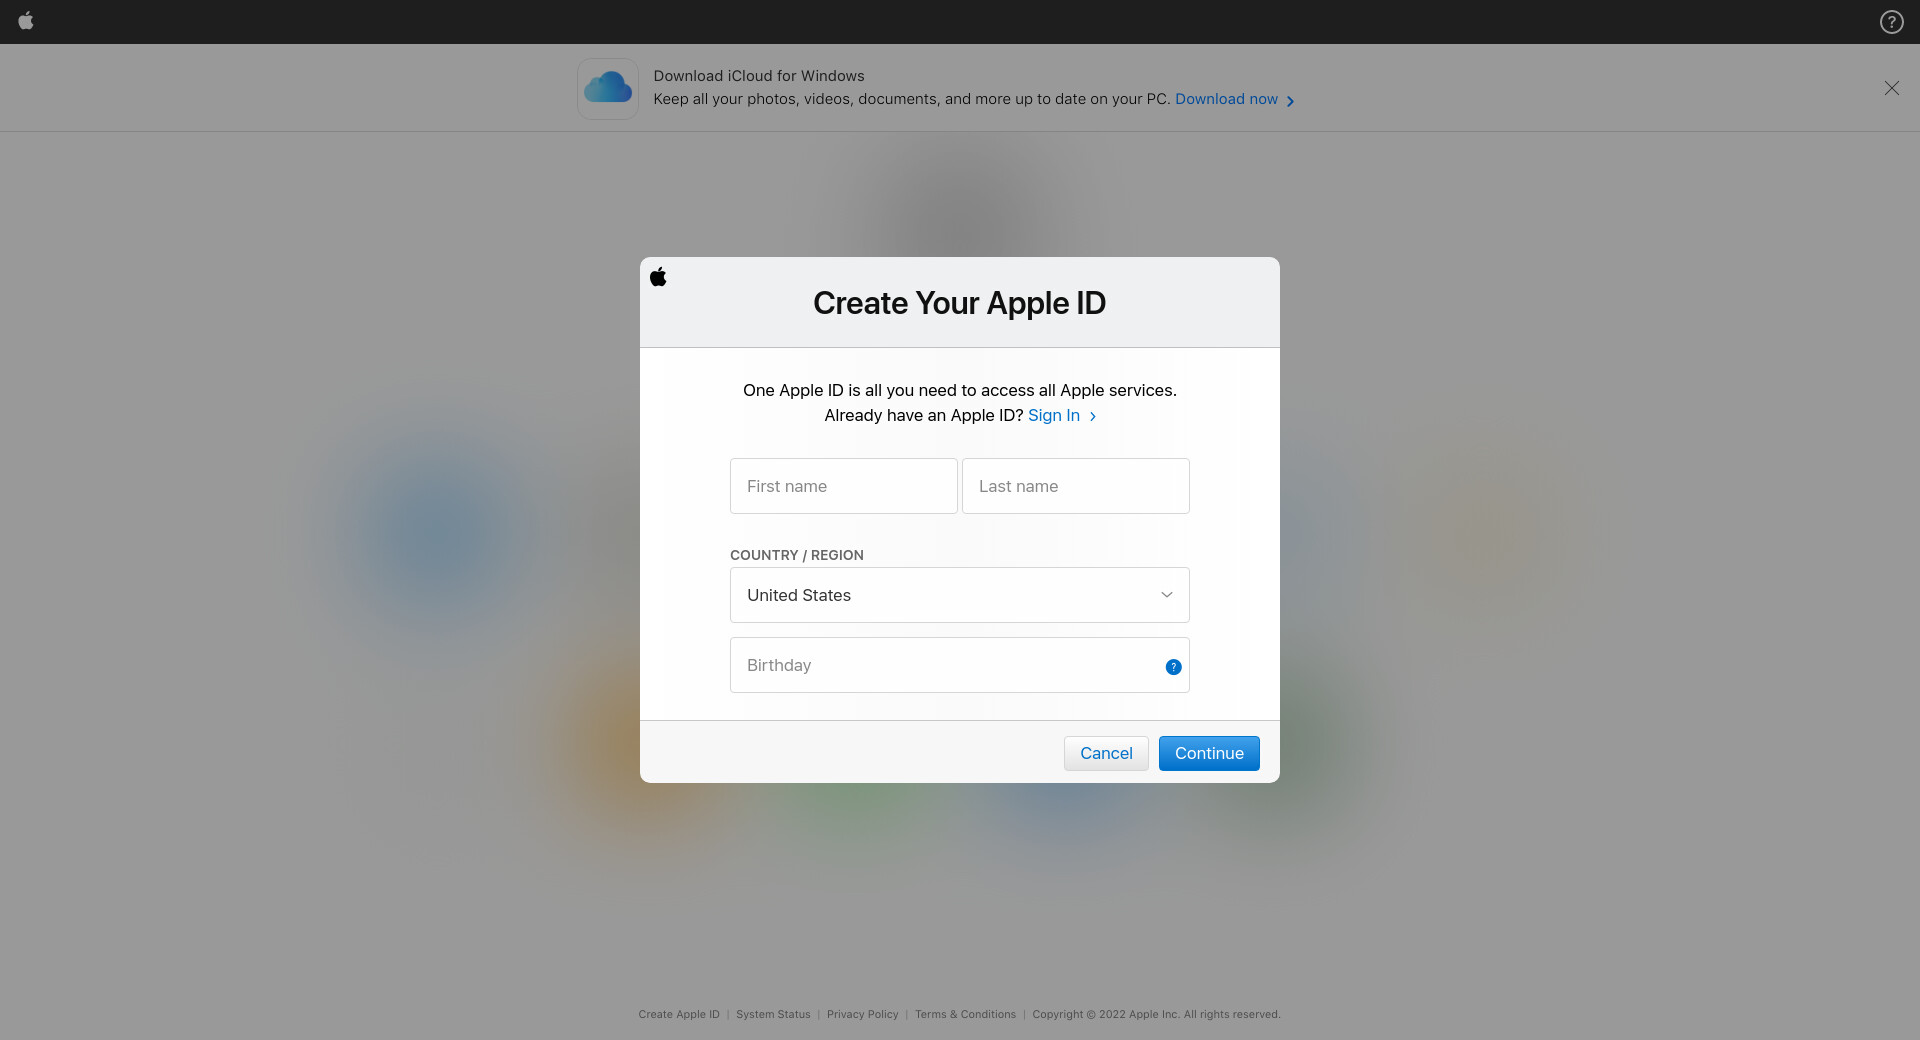Click the iCloud cloud icon in the banner

tap(608, 88)
